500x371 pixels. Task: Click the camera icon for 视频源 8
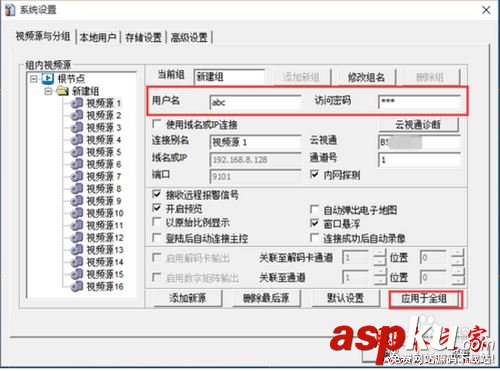pyautogui.click(x=77, y=189)
